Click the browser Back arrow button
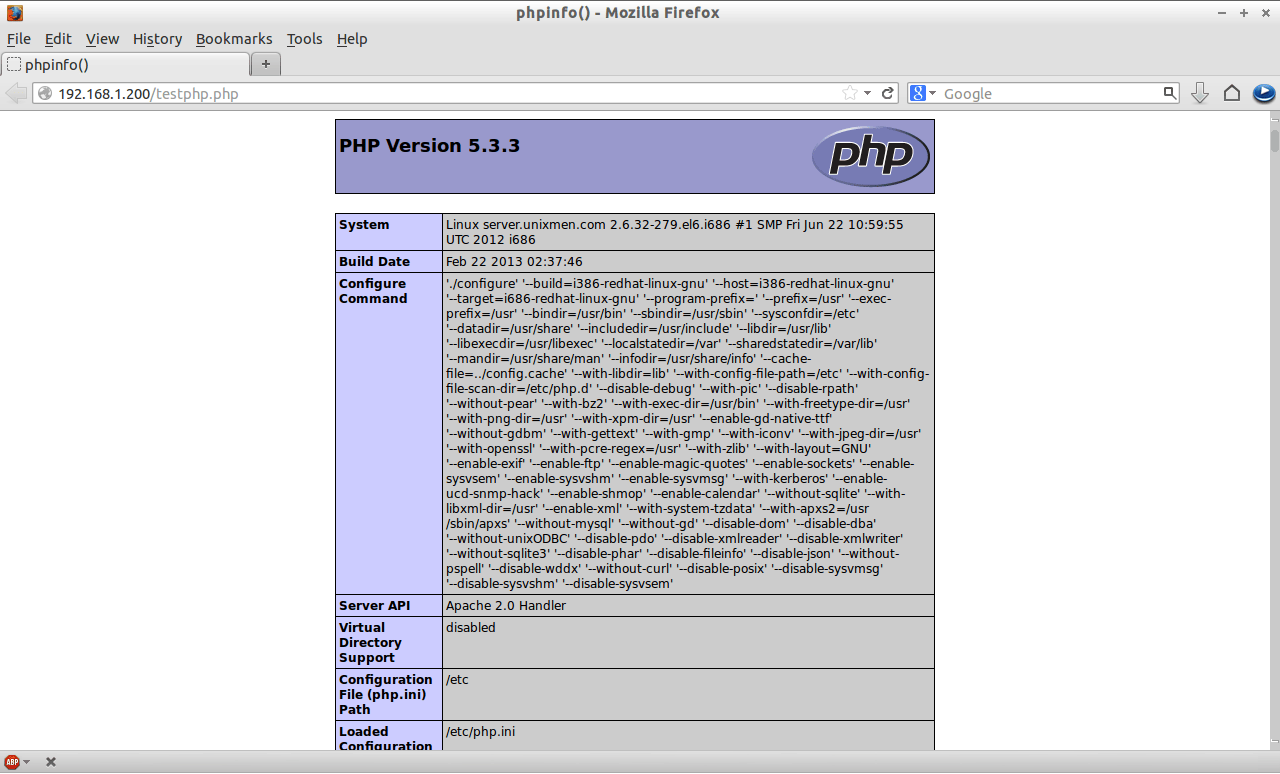 click(x=17, y=93)
